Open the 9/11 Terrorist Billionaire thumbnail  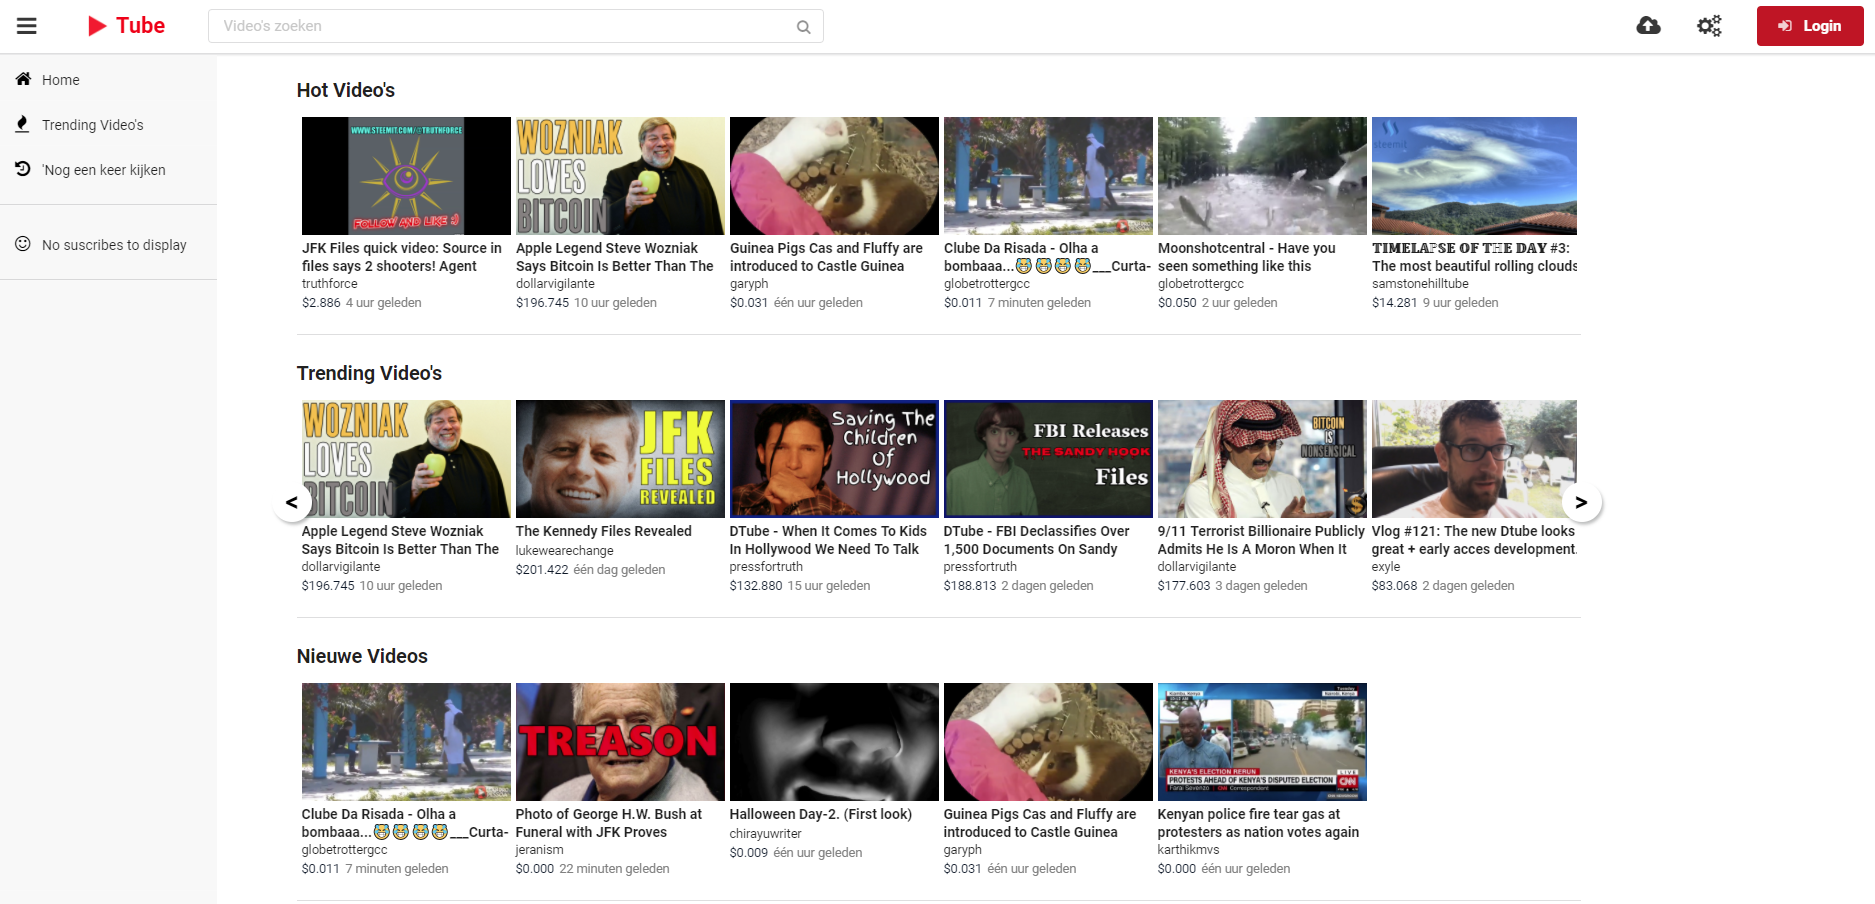1262,459
